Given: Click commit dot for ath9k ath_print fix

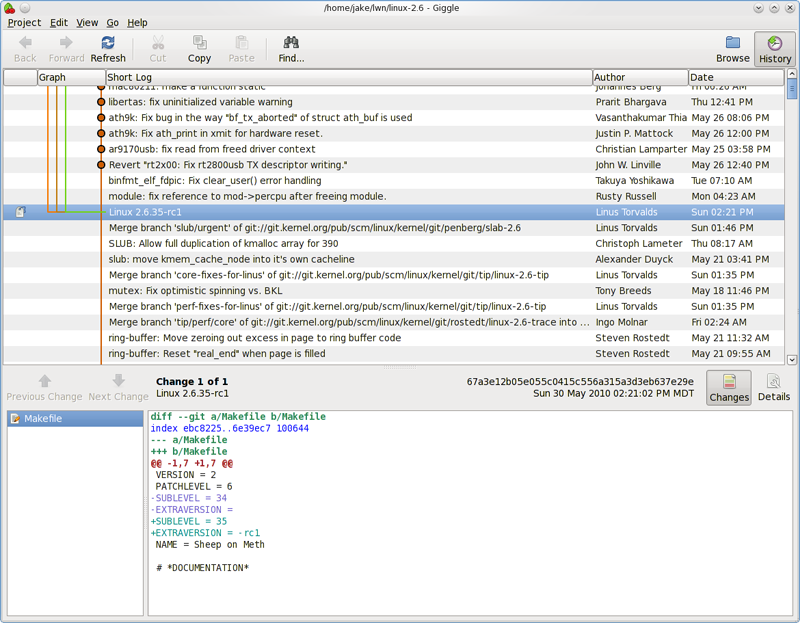Looking at the screenshot, I should tap(101, 133).
